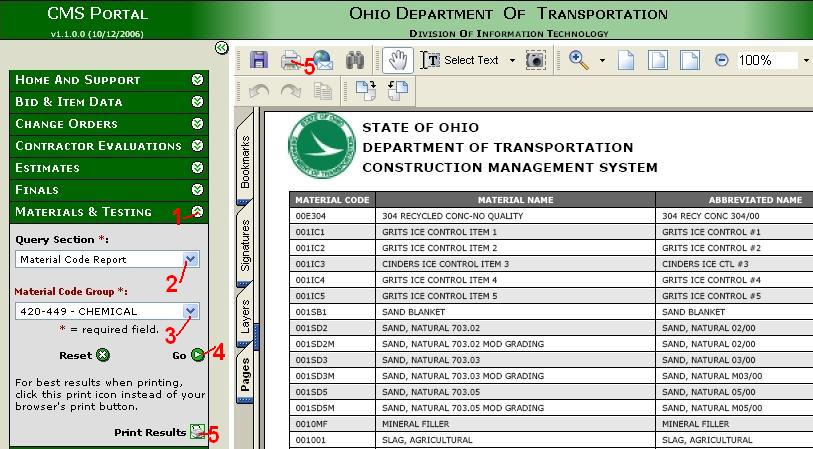Click the email globe envelope icon
Image resolution: width=813 pixels, height=449 pixels.
pos(323,60)
